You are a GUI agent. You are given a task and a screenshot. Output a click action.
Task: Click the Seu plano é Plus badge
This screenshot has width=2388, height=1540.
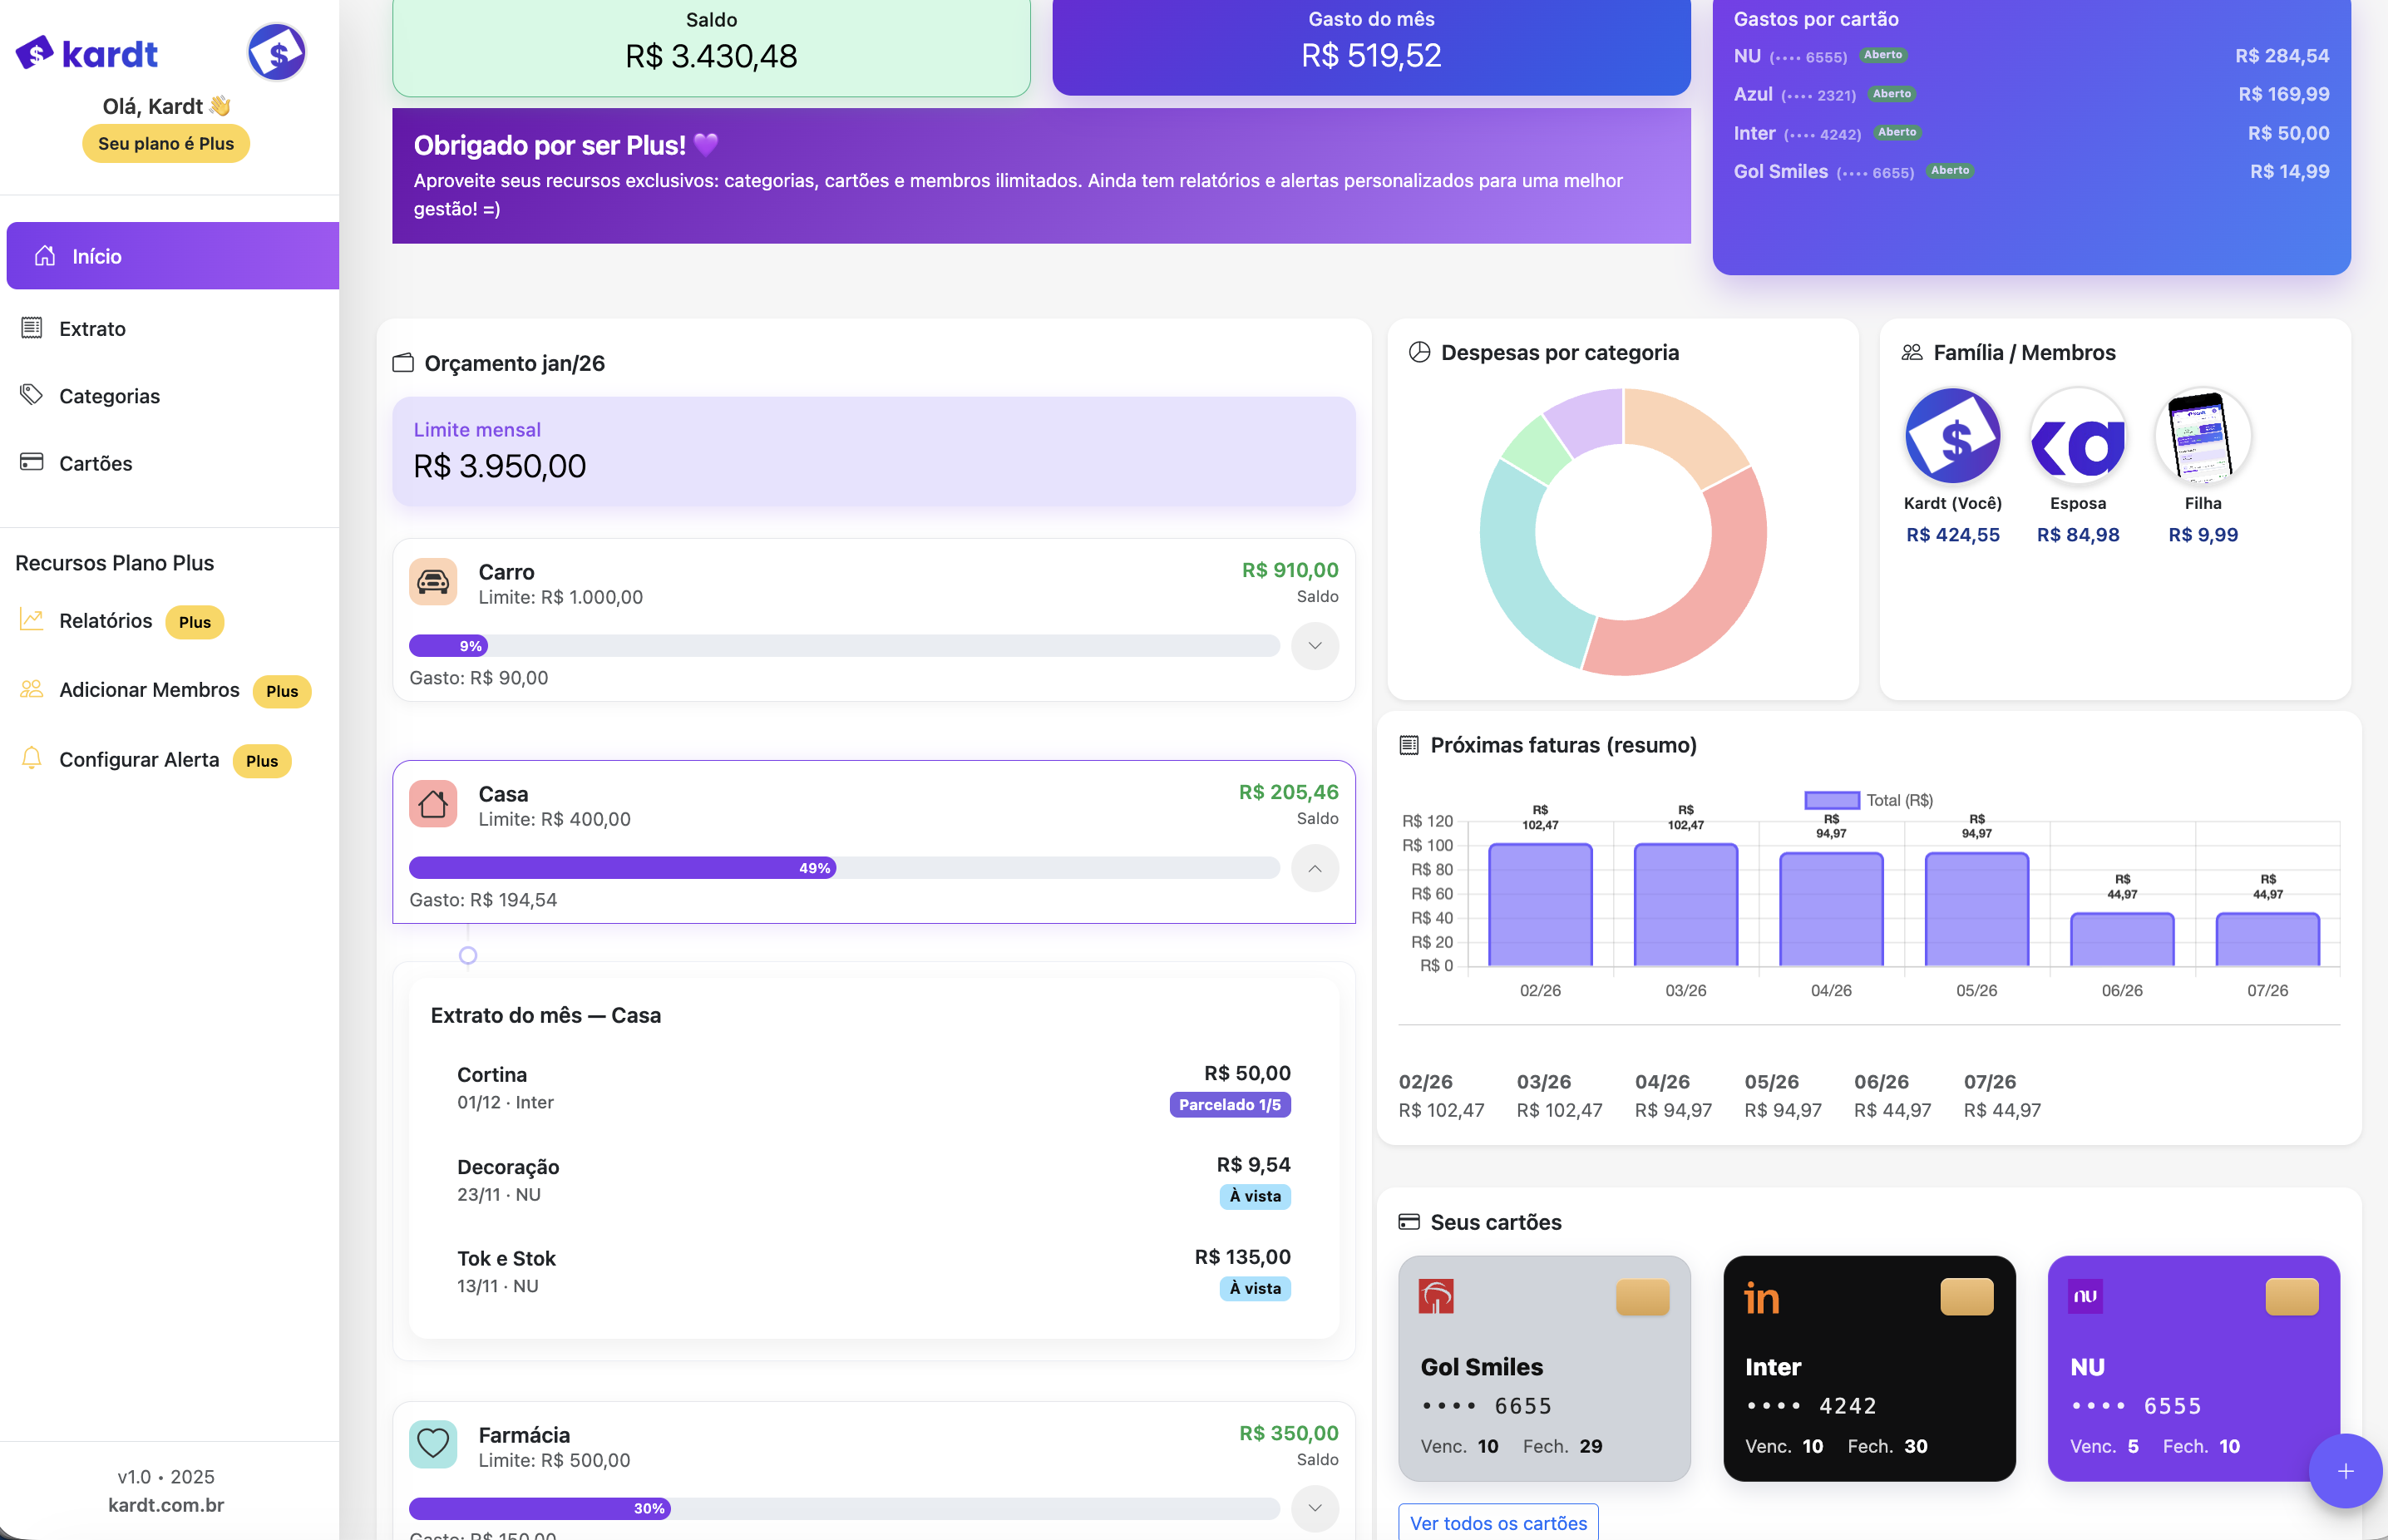[166, 144]
